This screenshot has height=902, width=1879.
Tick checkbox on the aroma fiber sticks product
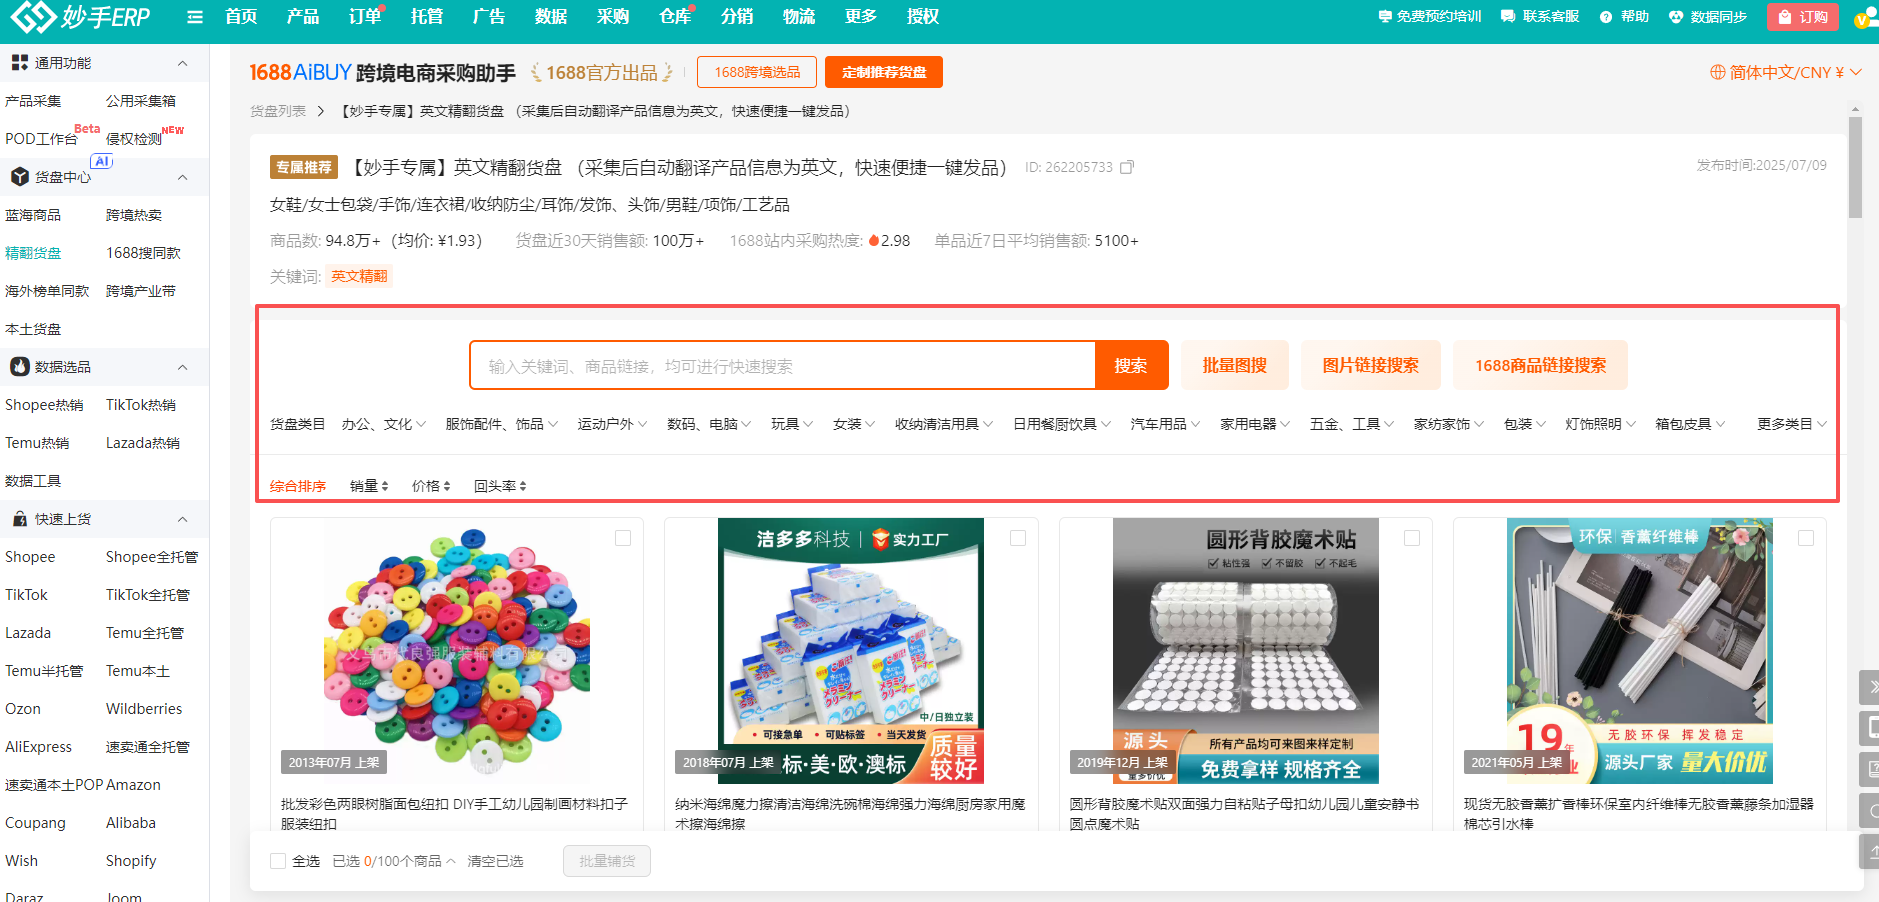coord(1806,538)
